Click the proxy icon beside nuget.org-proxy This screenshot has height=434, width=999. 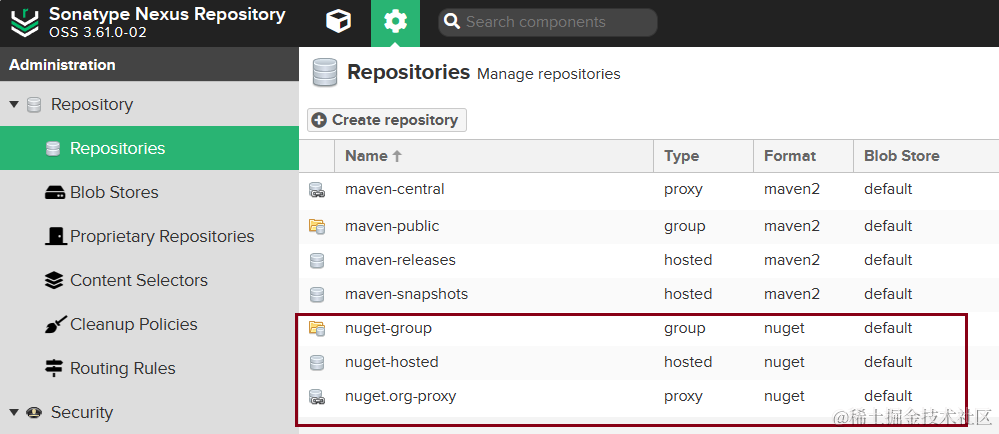tap(317, 397)
